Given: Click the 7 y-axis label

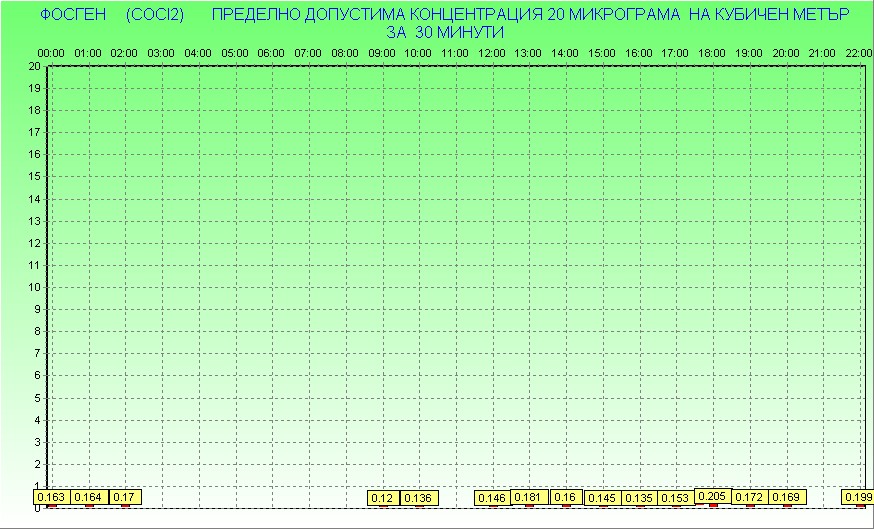Looking at the screenshot, I should point(37,353).
